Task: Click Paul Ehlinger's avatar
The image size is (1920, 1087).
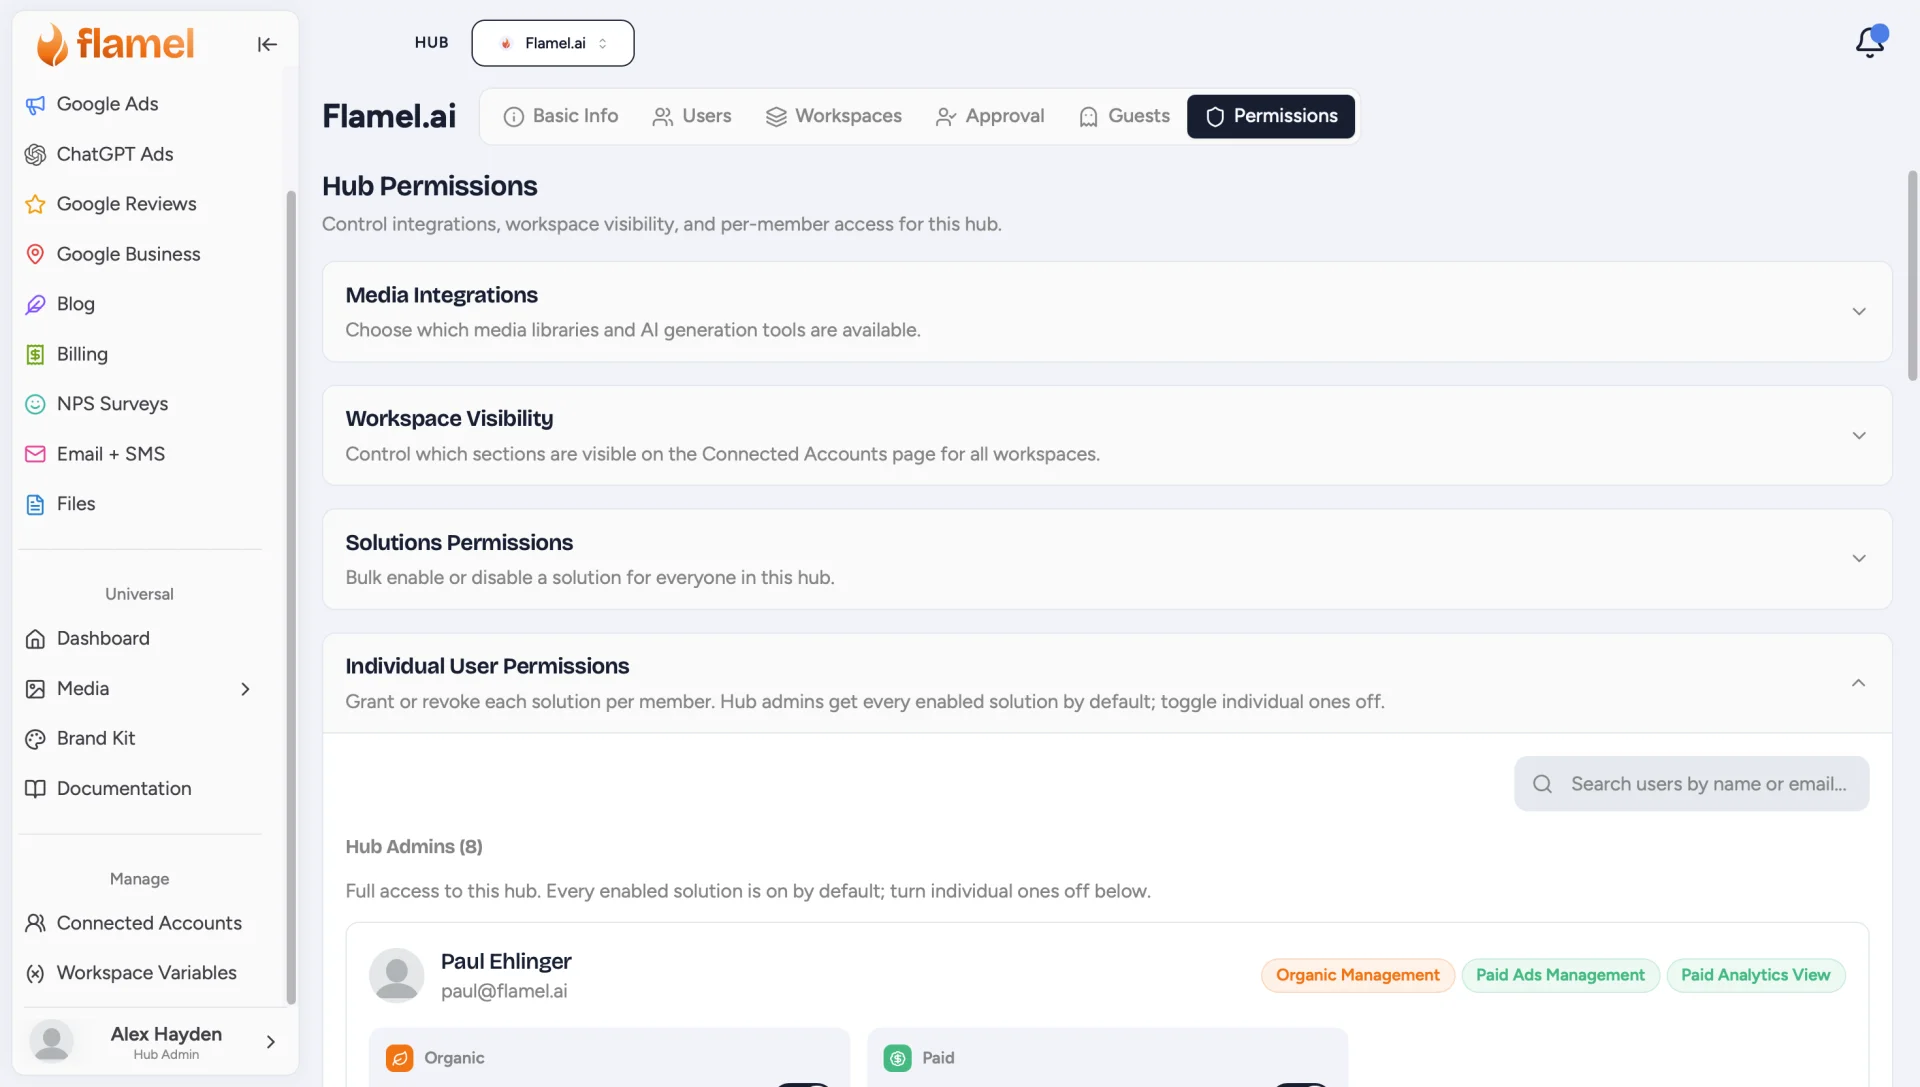Action: click(397, 975)
